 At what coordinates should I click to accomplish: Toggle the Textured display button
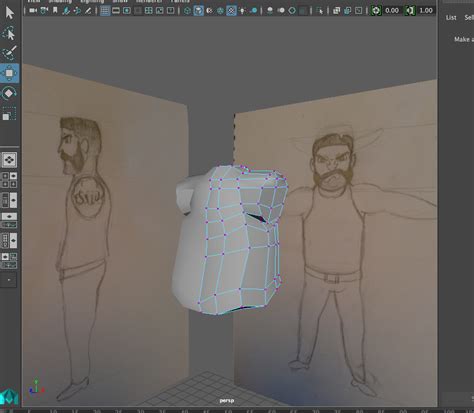pos(231,11)
